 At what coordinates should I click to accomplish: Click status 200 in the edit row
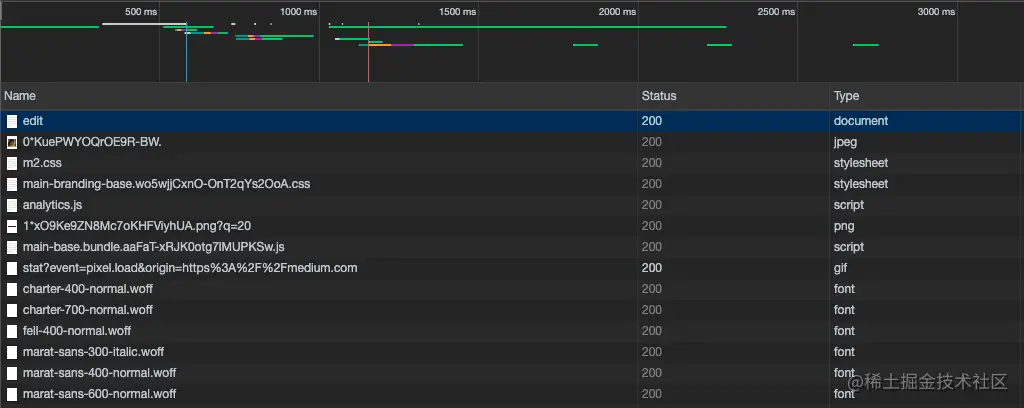point(652,121)
